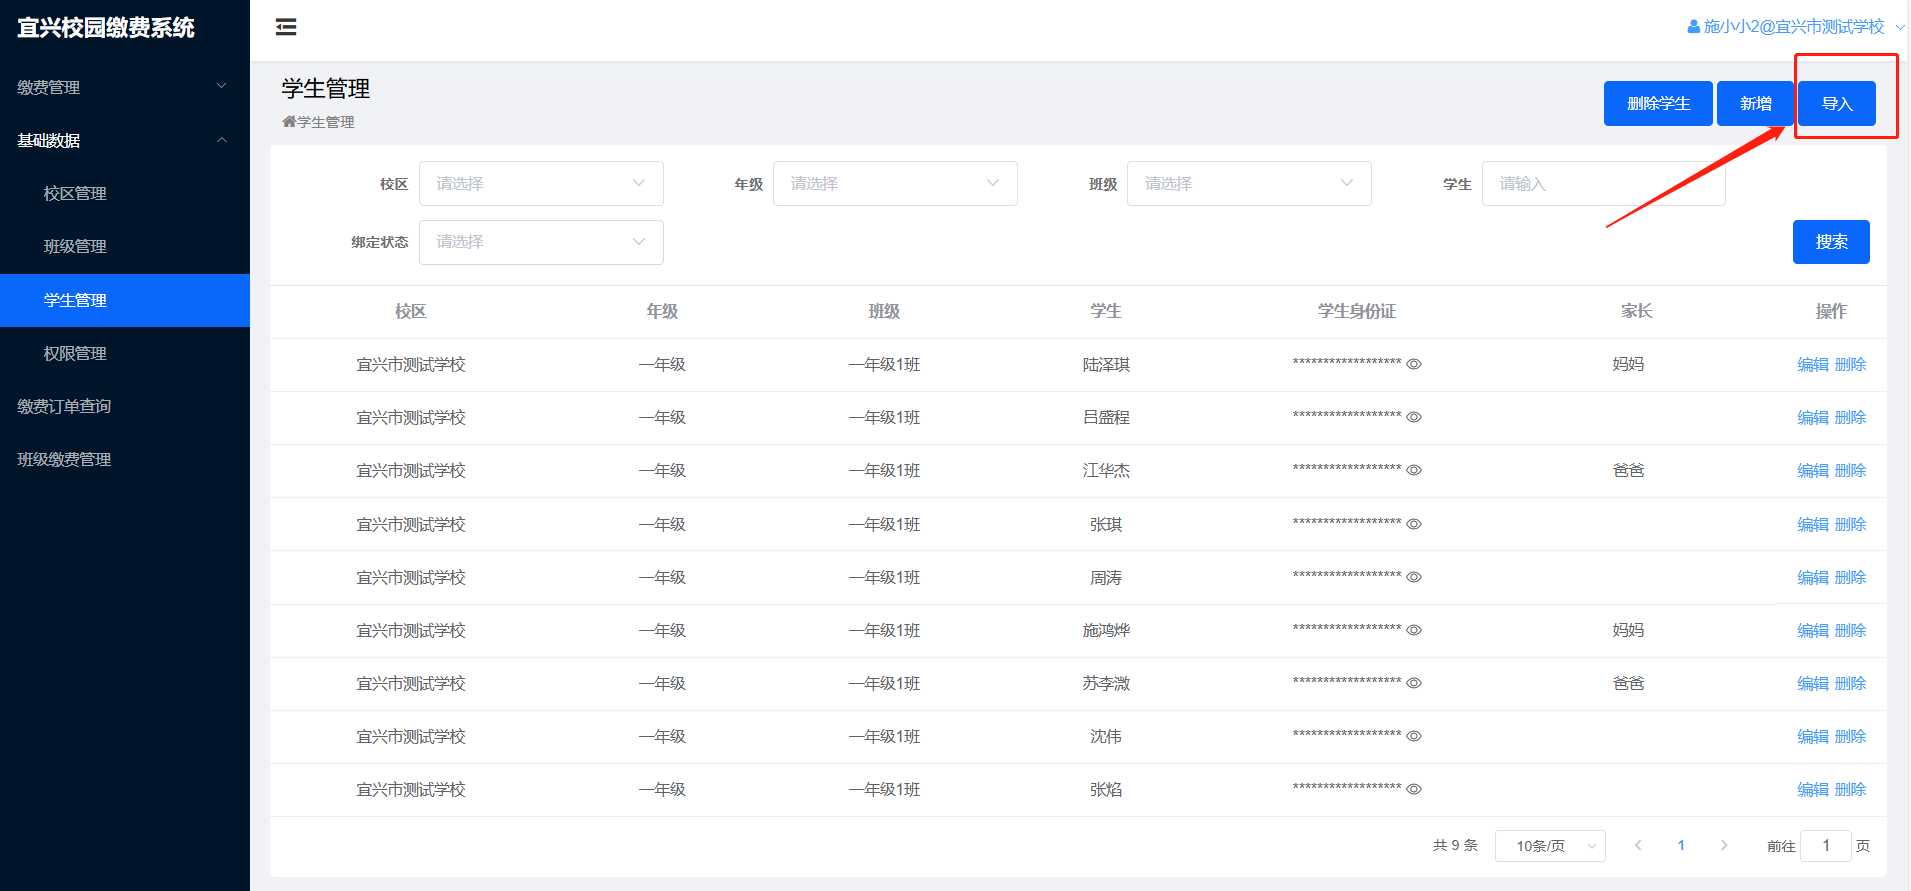Screen dimensions: 1911x891
Task: Open the 10条/页 page size selector
Action: pyautogui.click(x=1549, y=846)
